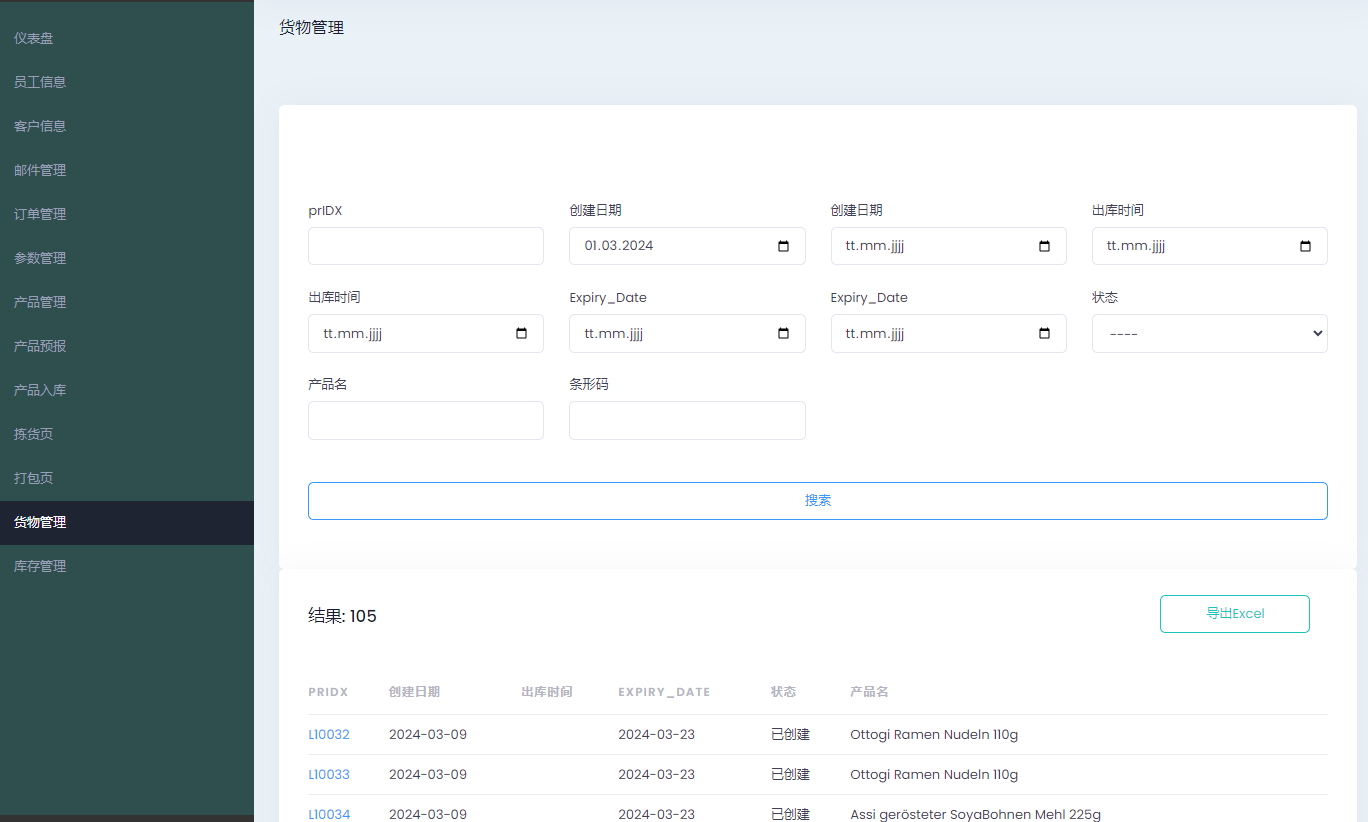Select 货物管理 sidebar item
Image resolution: width=1368 pixels, height=822 pixels.
(x=127, y=522)
